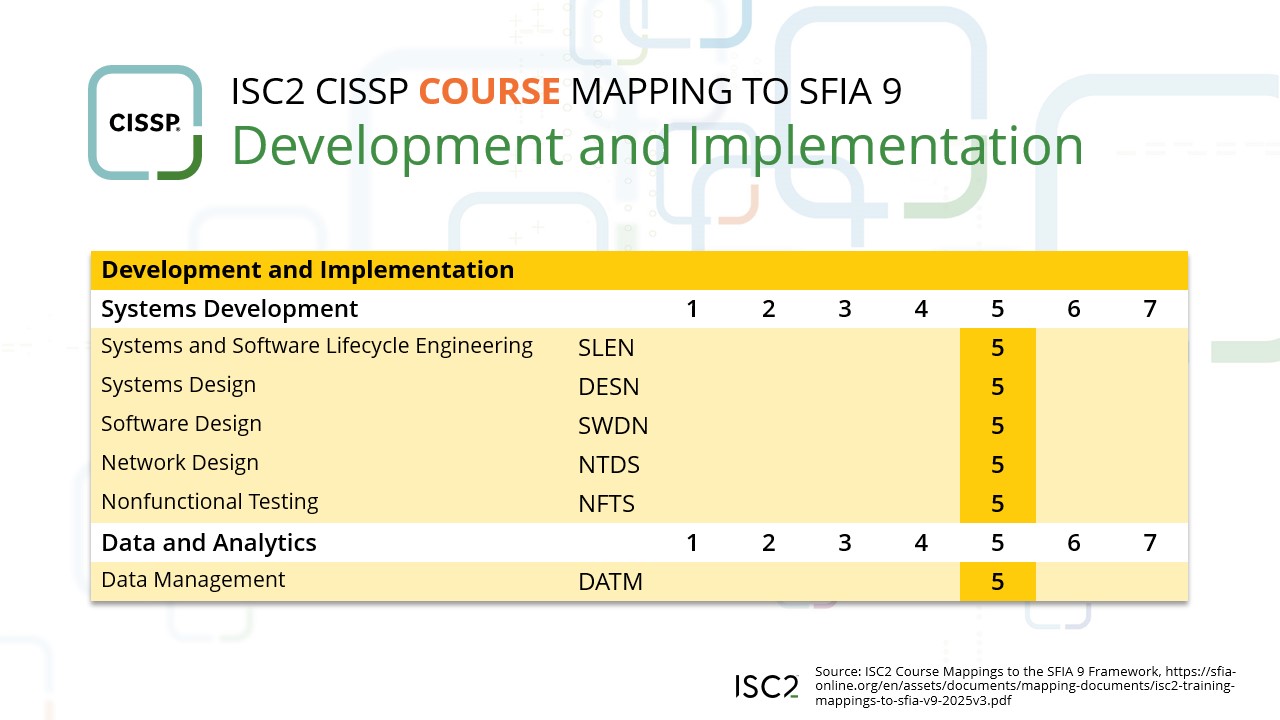Open the sfia-online.org source URL
This screenshot has height=720, width=1280.
click(x=1025, y=686)
